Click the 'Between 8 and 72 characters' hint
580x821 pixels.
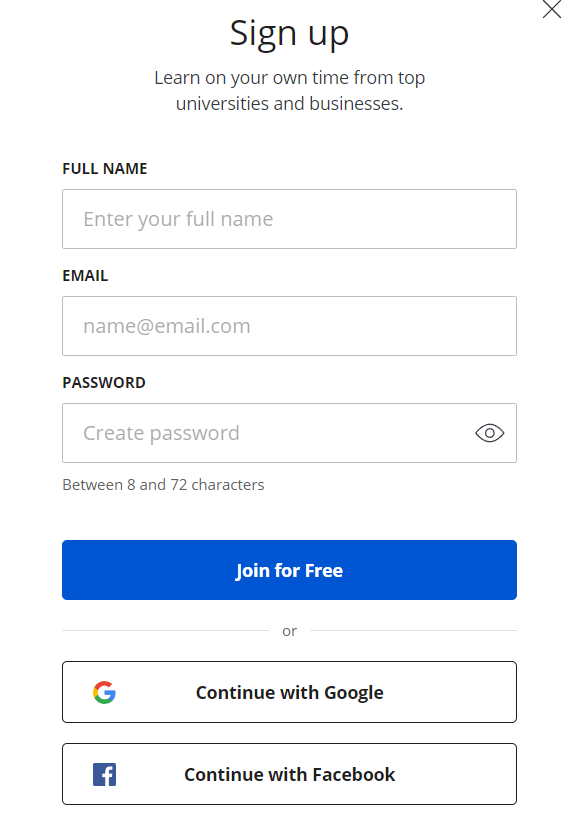pos(163,485)
